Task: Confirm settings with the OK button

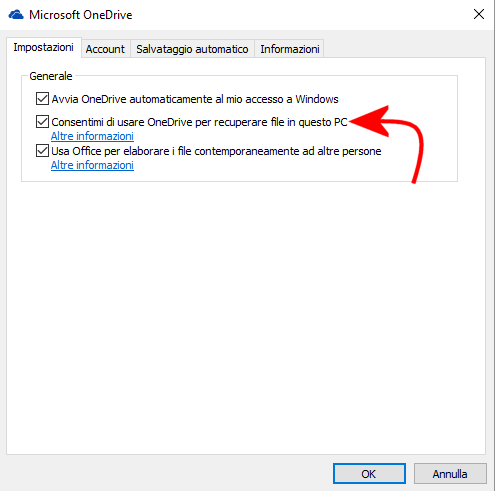Action: click(x=369, y=473)
